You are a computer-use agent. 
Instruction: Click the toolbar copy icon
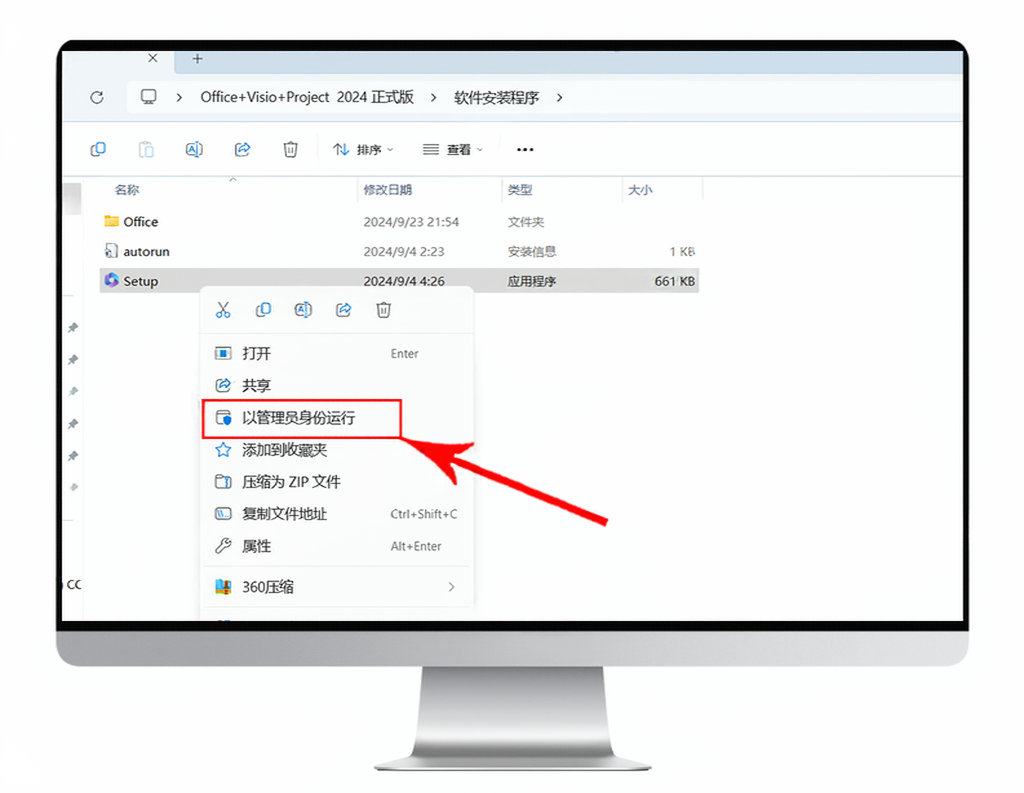pos(98,150)
